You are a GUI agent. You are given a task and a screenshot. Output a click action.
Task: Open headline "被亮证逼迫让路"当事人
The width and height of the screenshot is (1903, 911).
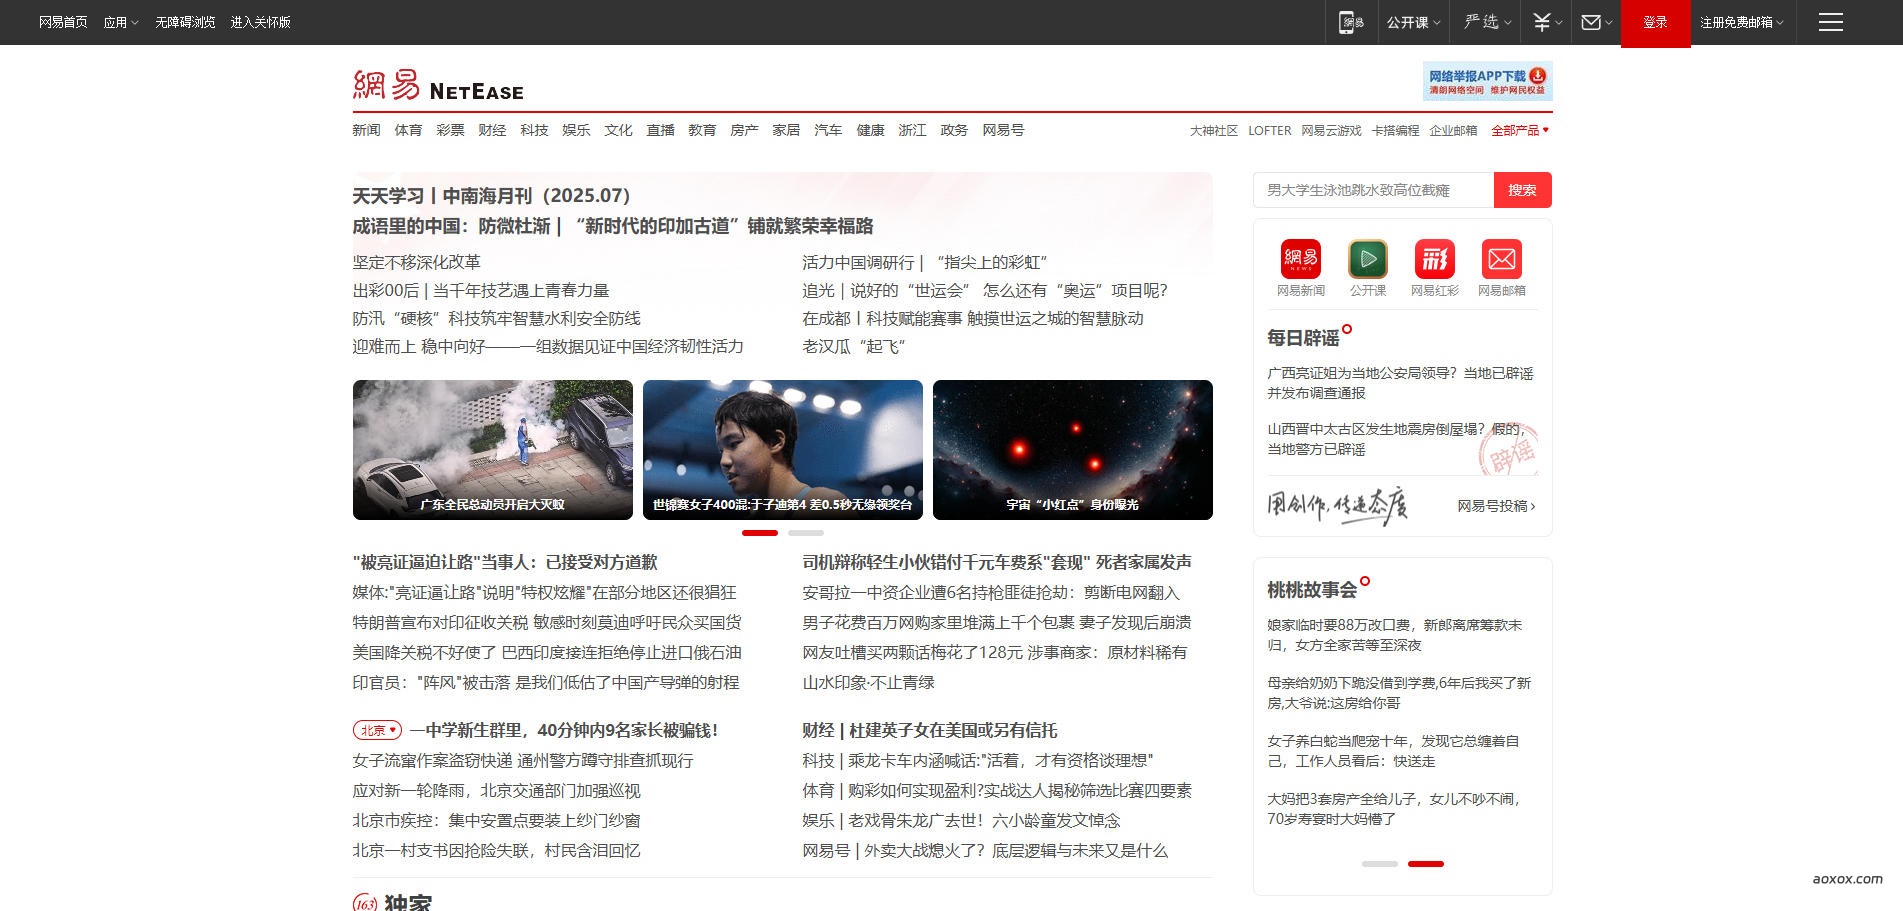505,562
